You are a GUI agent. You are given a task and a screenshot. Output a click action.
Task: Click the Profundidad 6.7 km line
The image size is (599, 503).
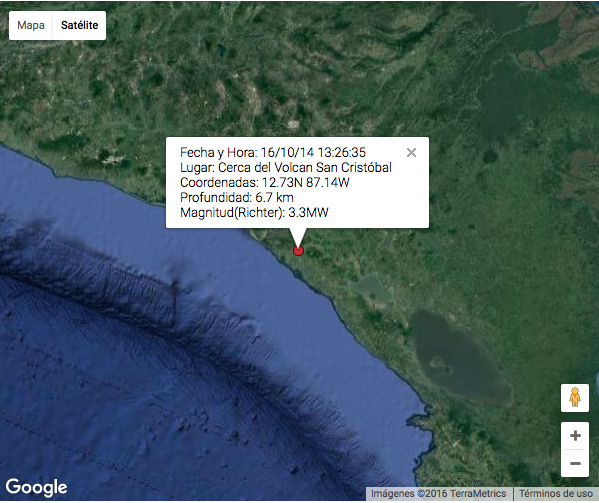237,197
